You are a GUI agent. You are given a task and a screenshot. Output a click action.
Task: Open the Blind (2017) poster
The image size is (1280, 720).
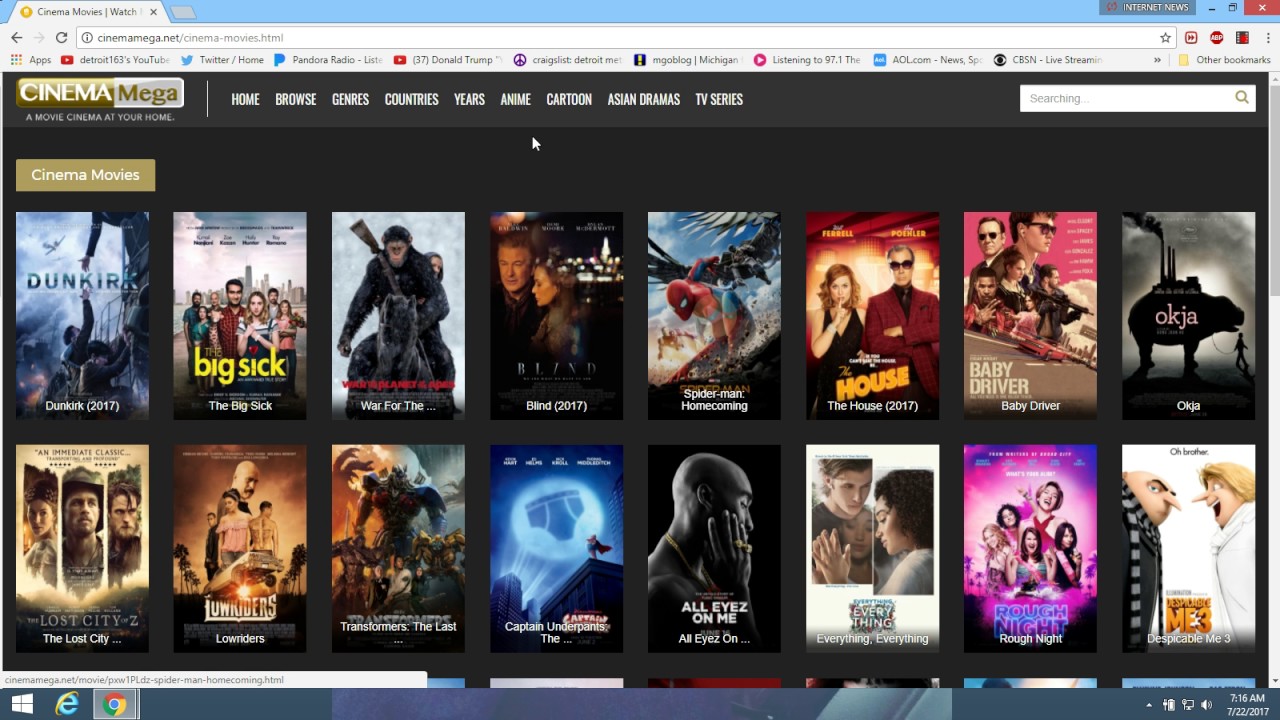click(556, 315)
